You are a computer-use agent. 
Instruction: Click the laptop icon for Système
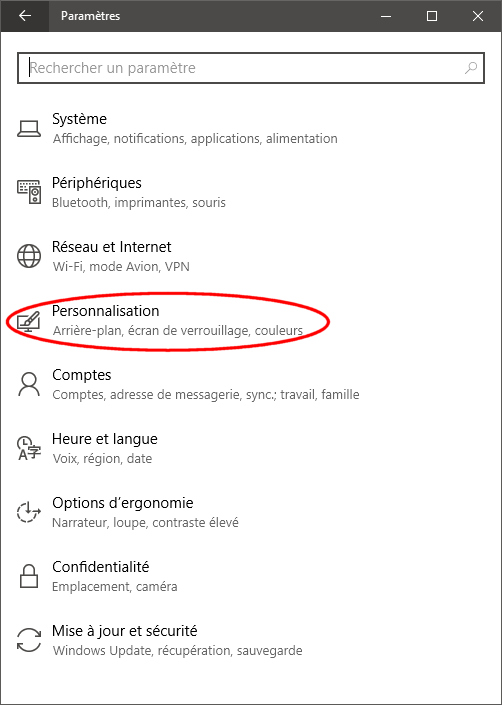(29, 129)
